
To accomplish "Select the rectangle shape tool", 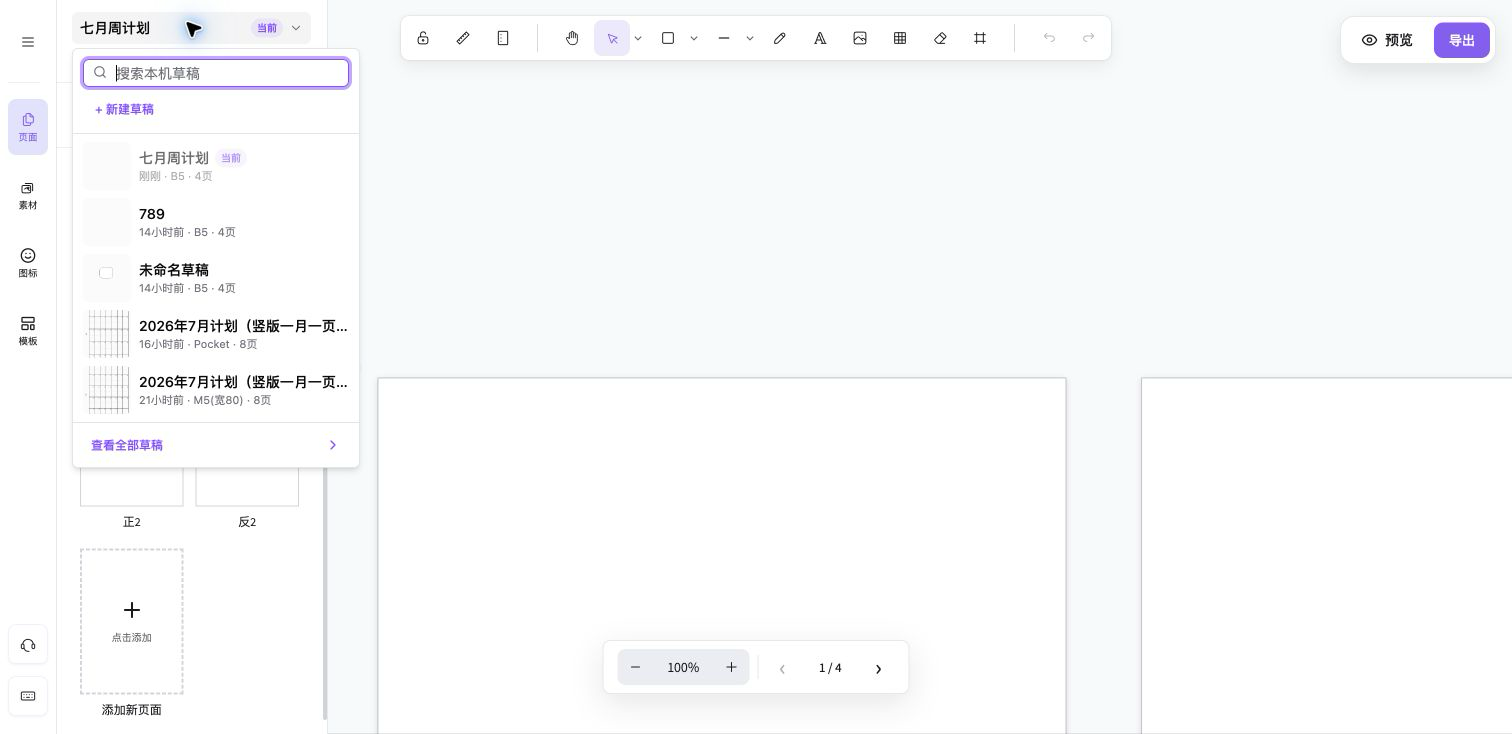I will [668, 38].
